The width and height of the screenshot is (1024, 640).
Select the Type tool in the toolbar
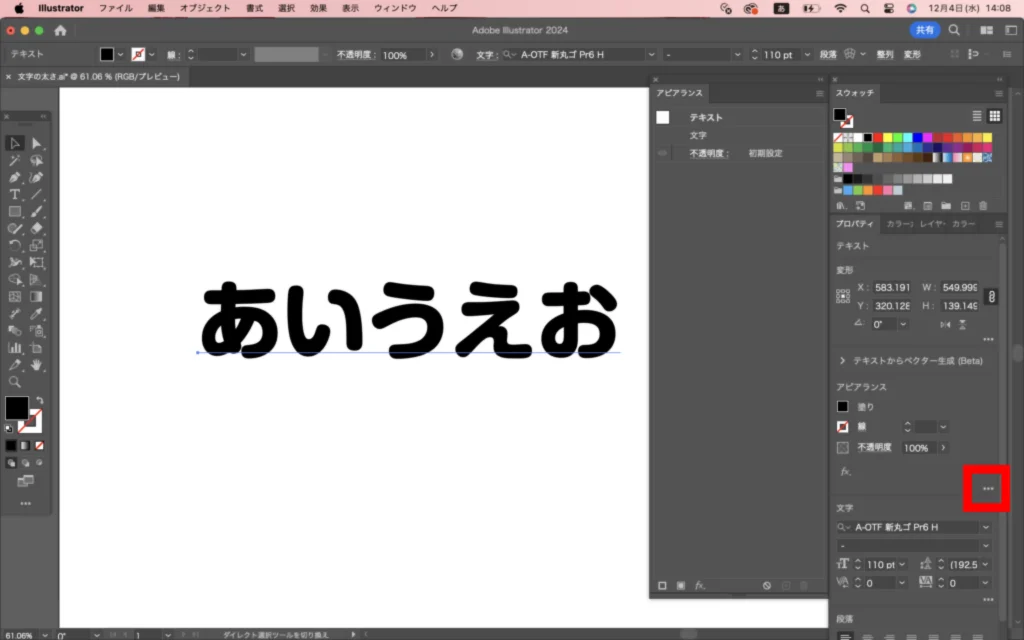(x=15, y=194)
